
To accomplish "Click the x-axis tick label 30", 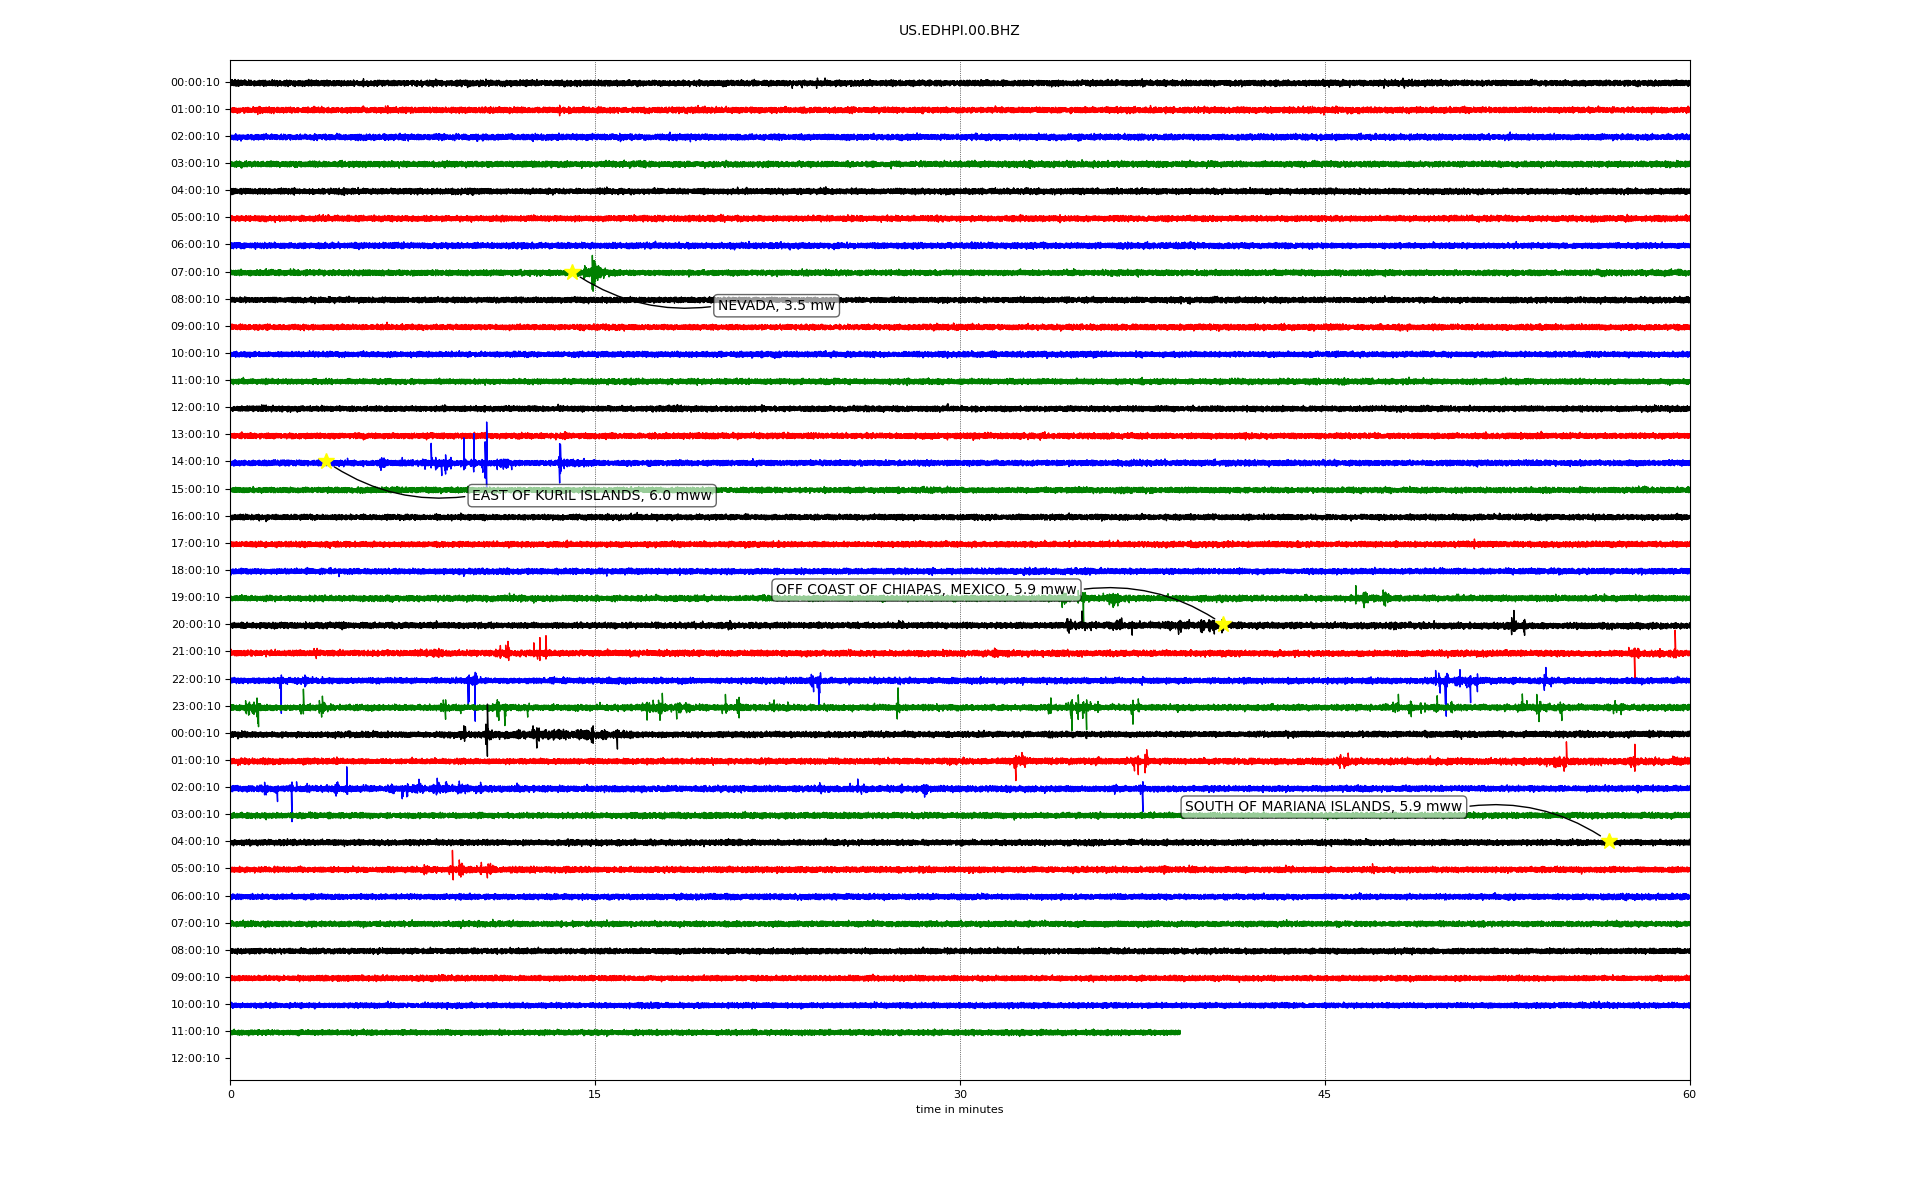I will 960,1095.
